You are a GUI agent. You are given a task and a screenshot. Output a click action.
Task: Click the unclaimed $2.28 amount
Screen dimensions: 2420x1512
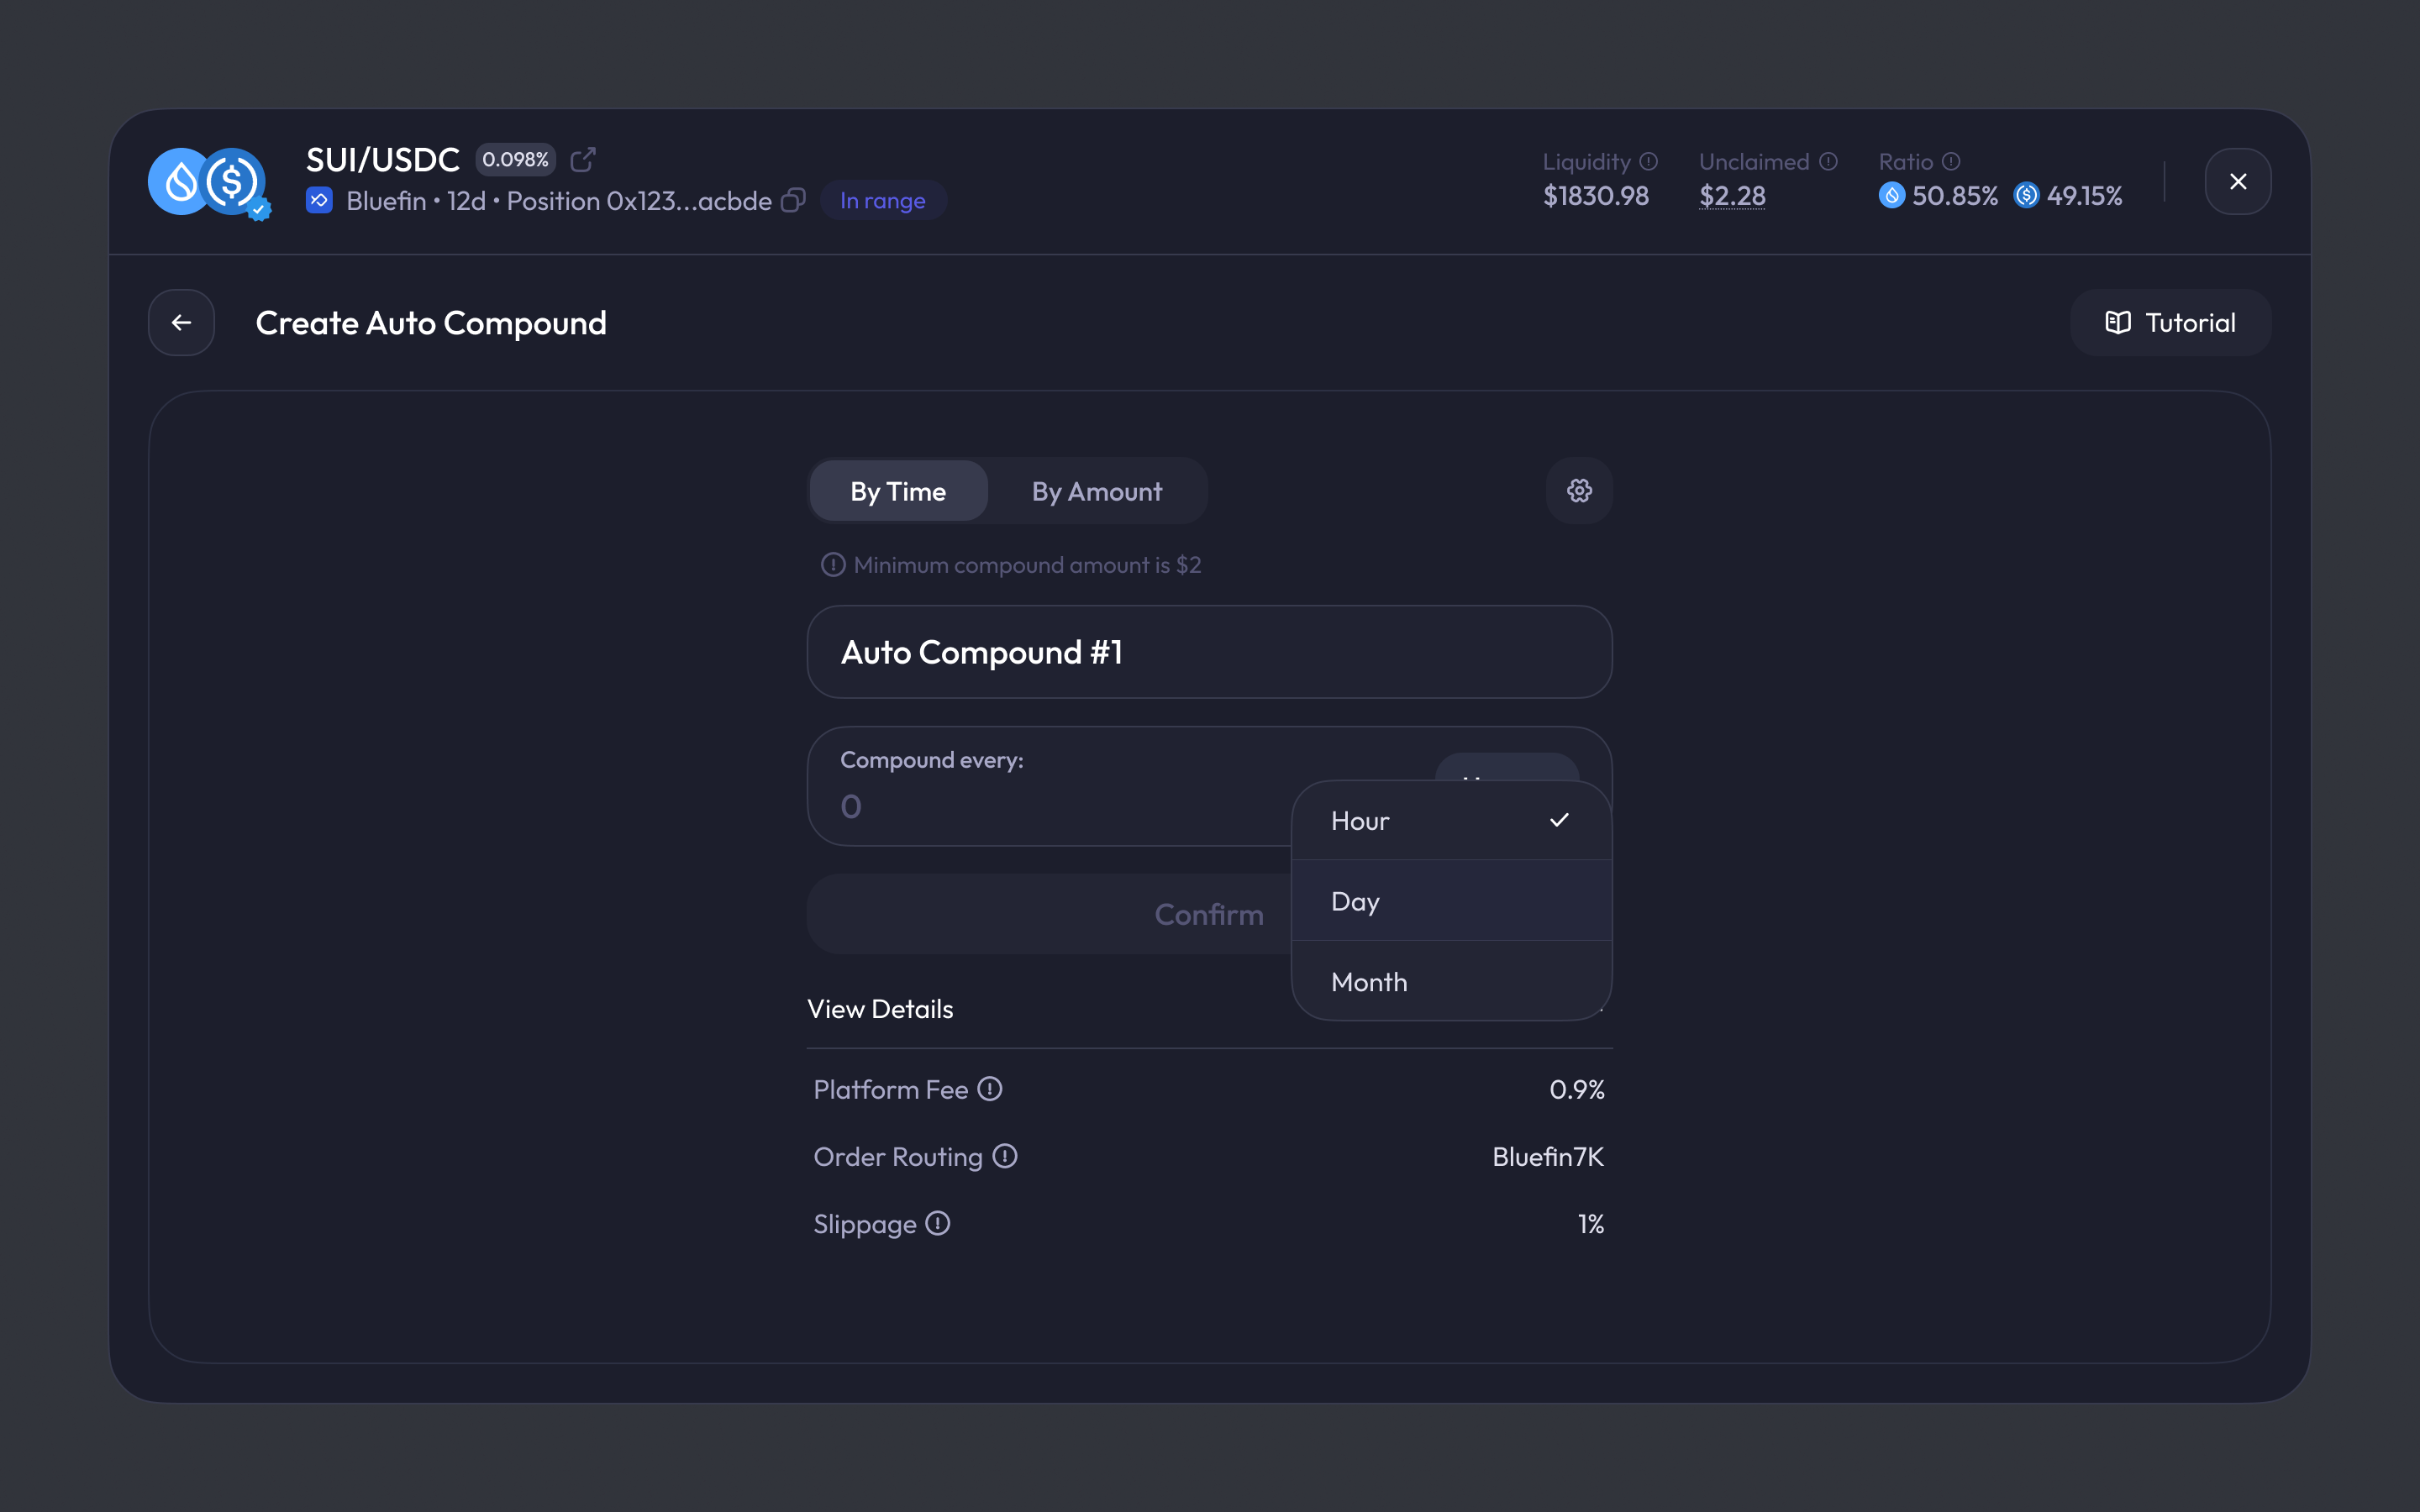pos(1732,196)
